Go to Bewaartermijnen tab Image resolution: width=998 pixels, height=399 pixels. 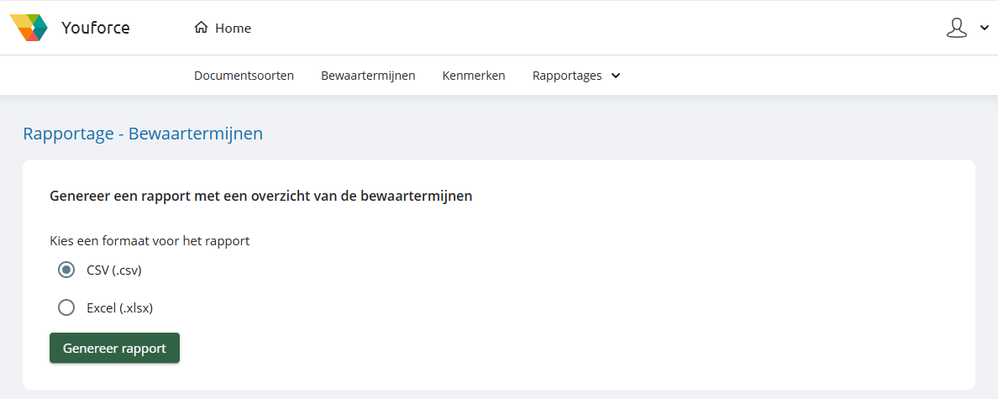[368, 76]
